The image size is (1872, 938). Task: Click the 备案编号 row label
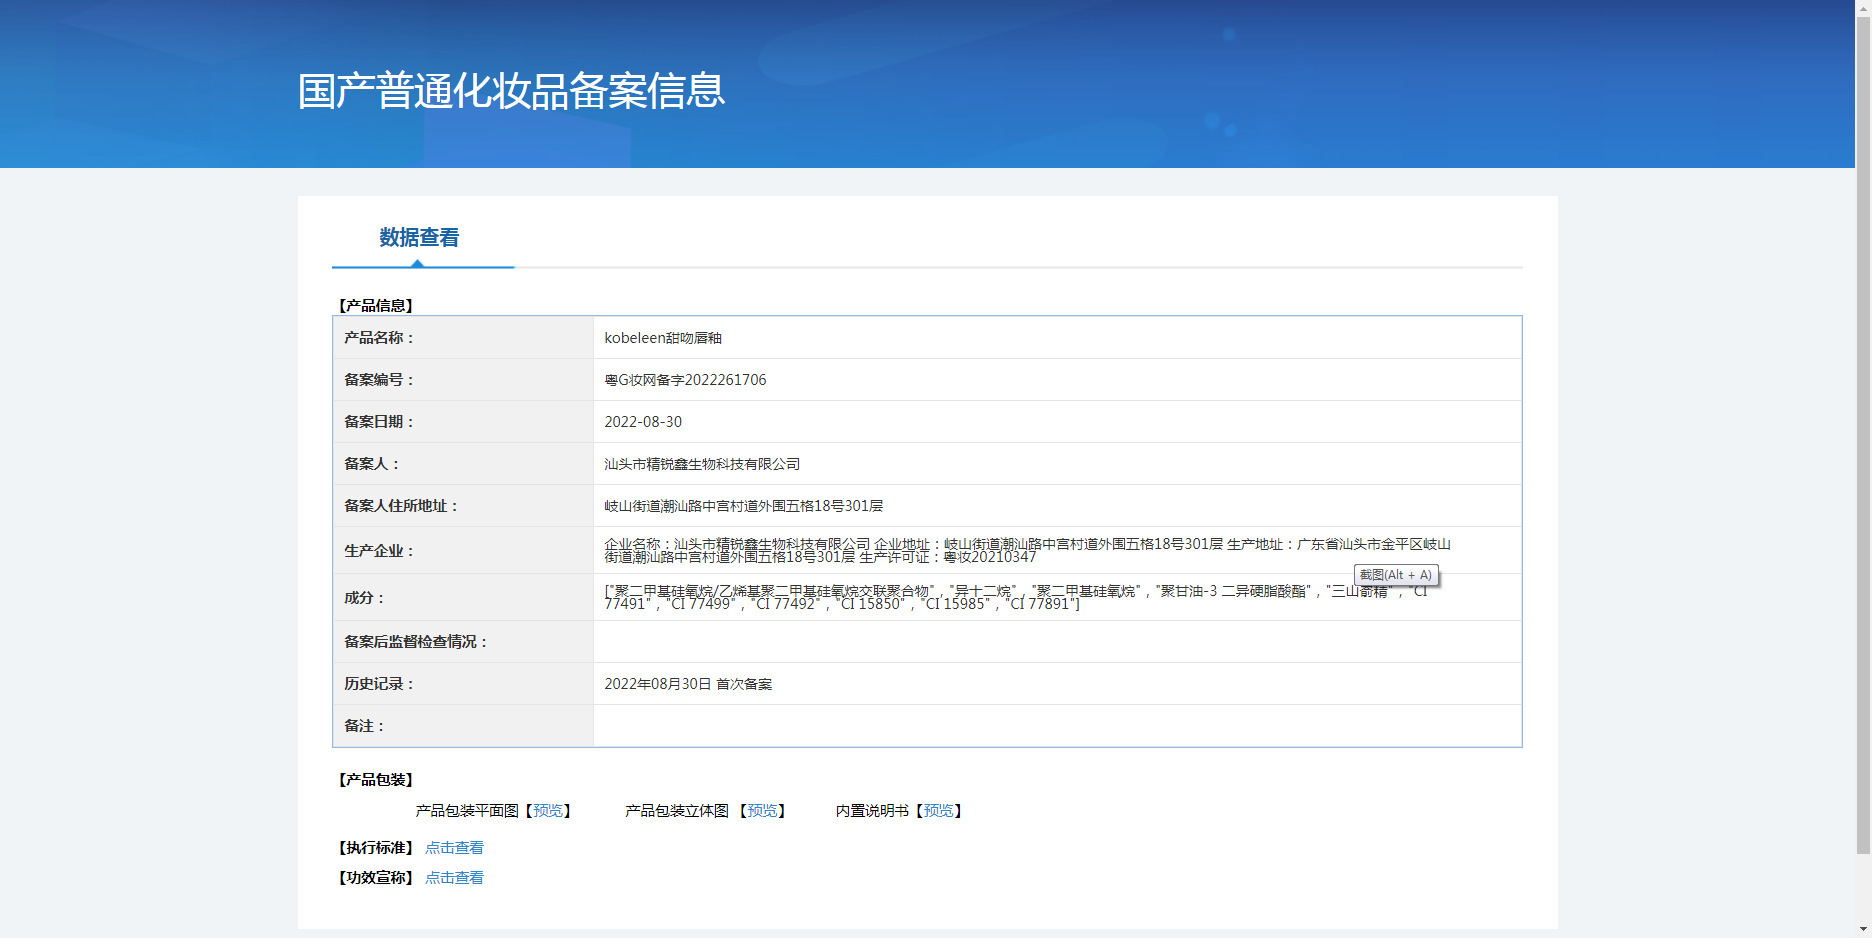pos(379,380)
